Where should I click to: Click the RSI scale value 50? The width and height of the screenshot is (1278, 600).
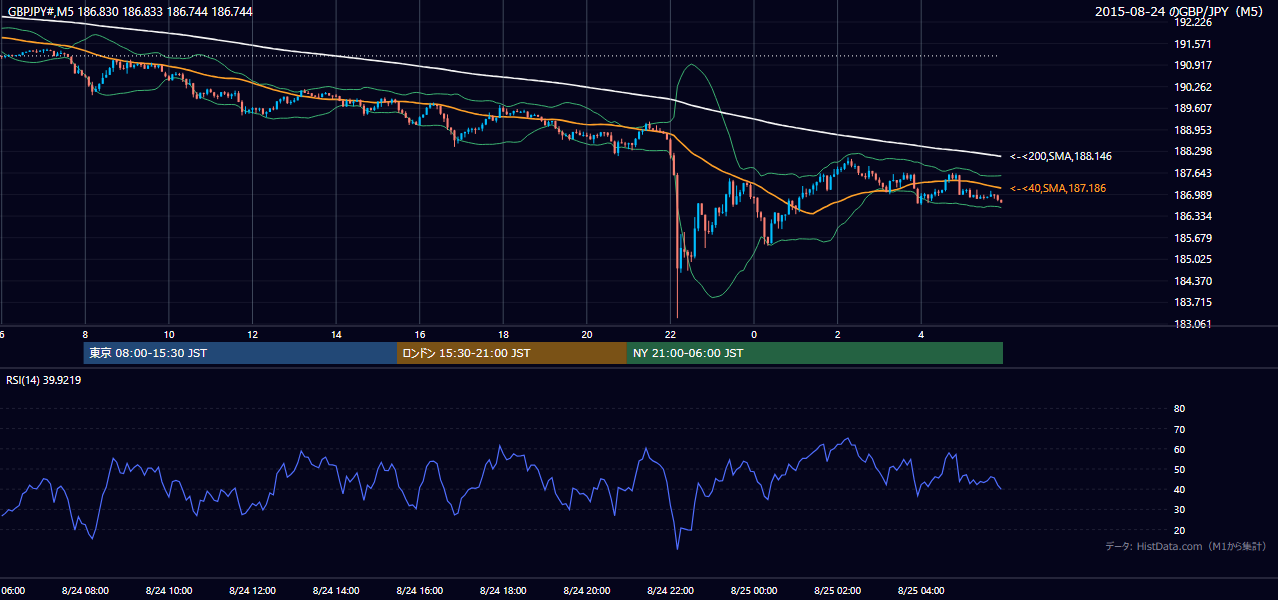(1179, 470)
